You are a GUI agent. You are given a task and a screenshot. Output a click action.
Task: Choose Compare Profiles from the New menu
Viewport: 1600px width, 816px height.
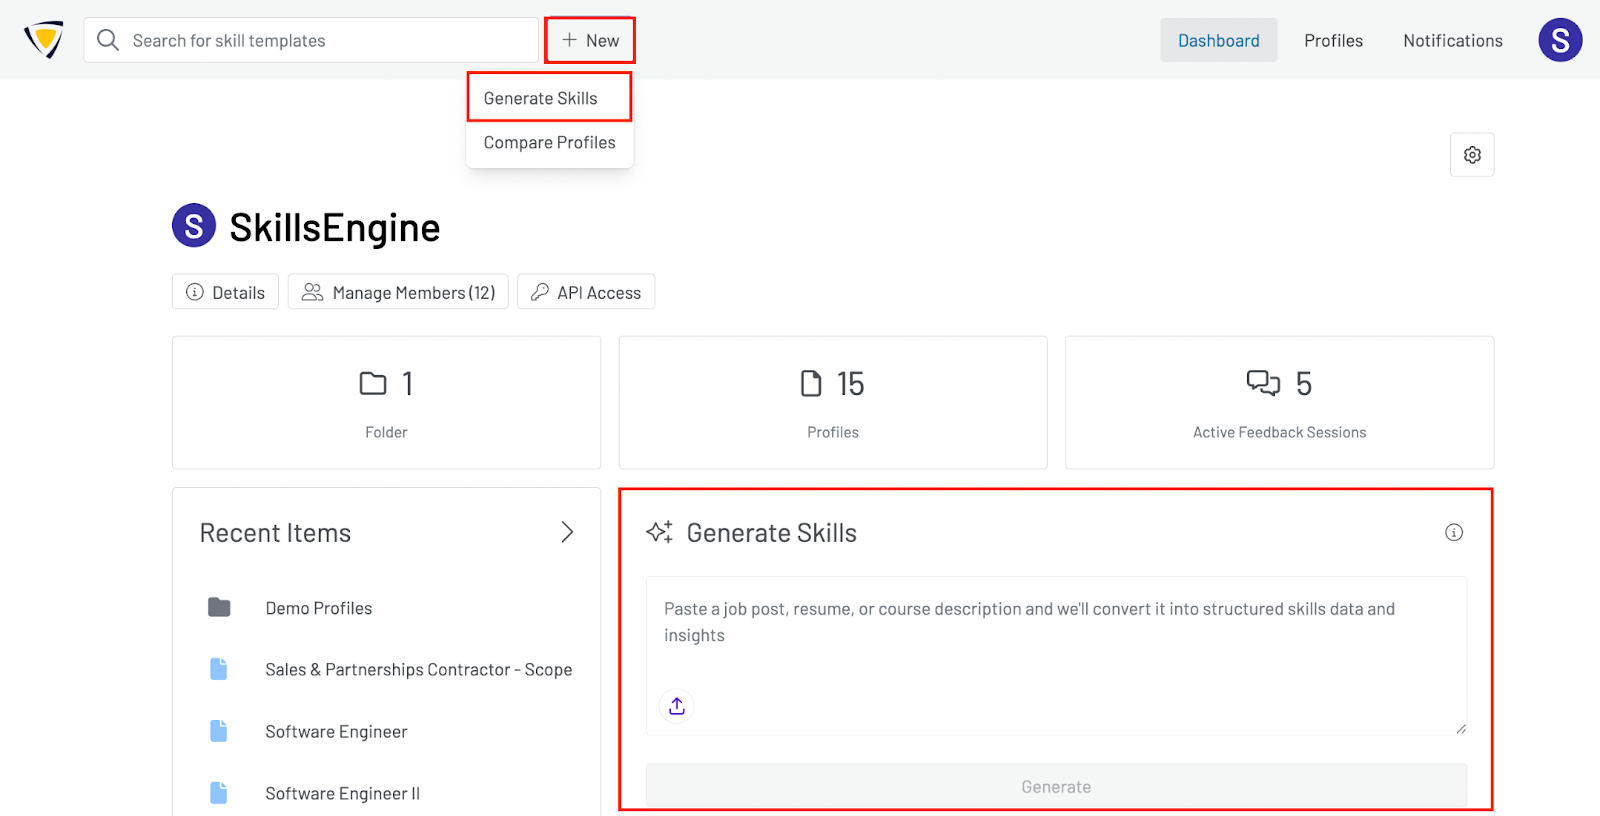tap(549, 142)
